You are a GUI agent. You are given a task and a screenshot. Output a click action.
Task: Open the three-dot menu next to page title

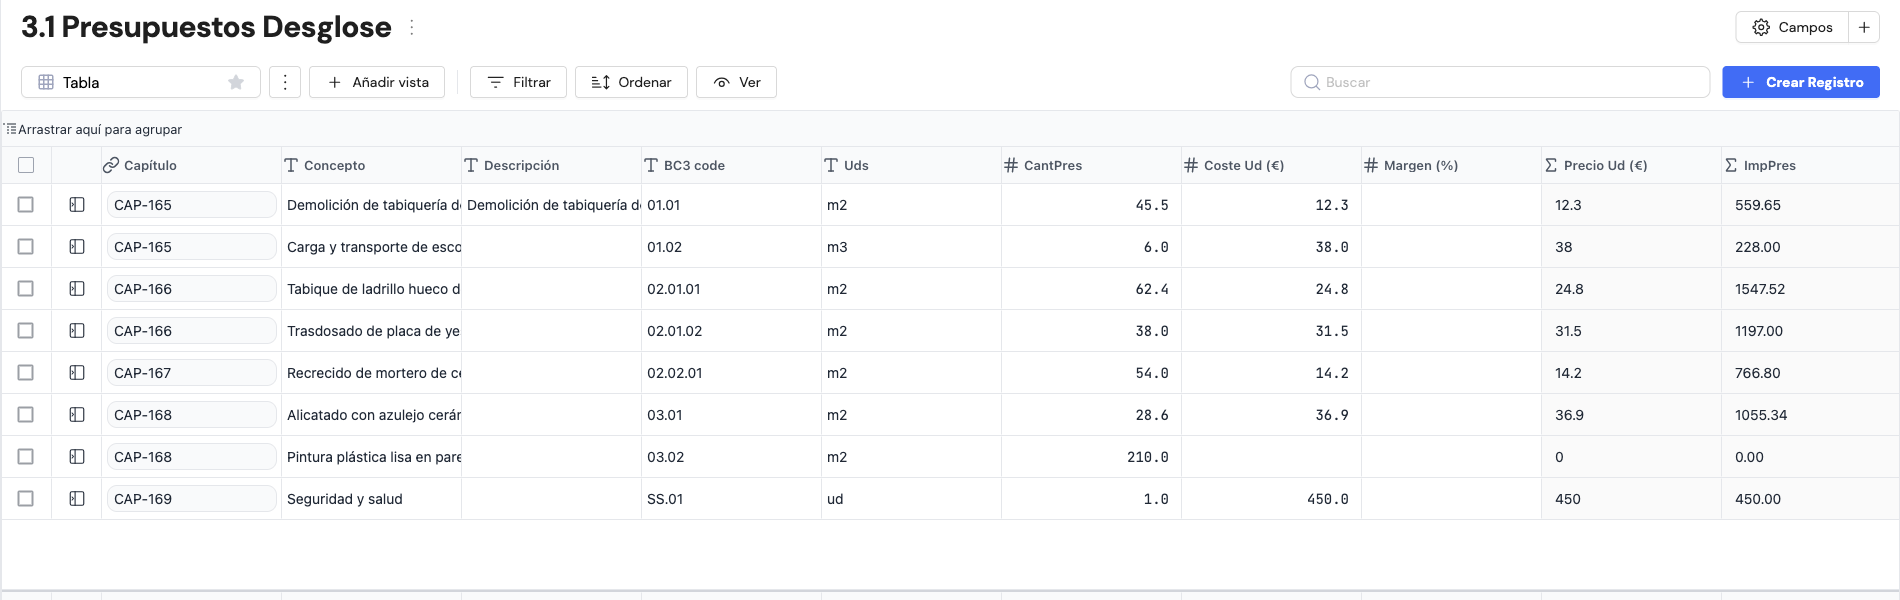pyautogui.click(x=412, y=27)
